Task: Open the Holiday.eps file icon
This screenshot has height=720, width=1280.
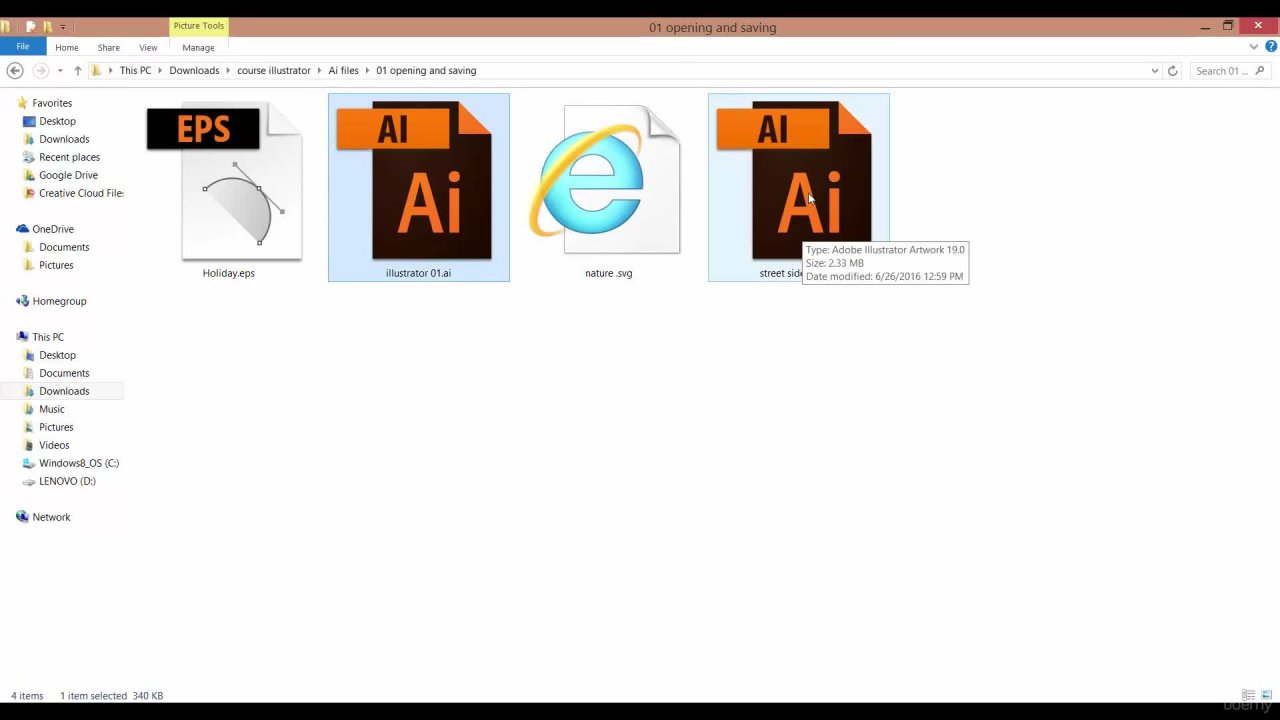Action: point(228,185)
